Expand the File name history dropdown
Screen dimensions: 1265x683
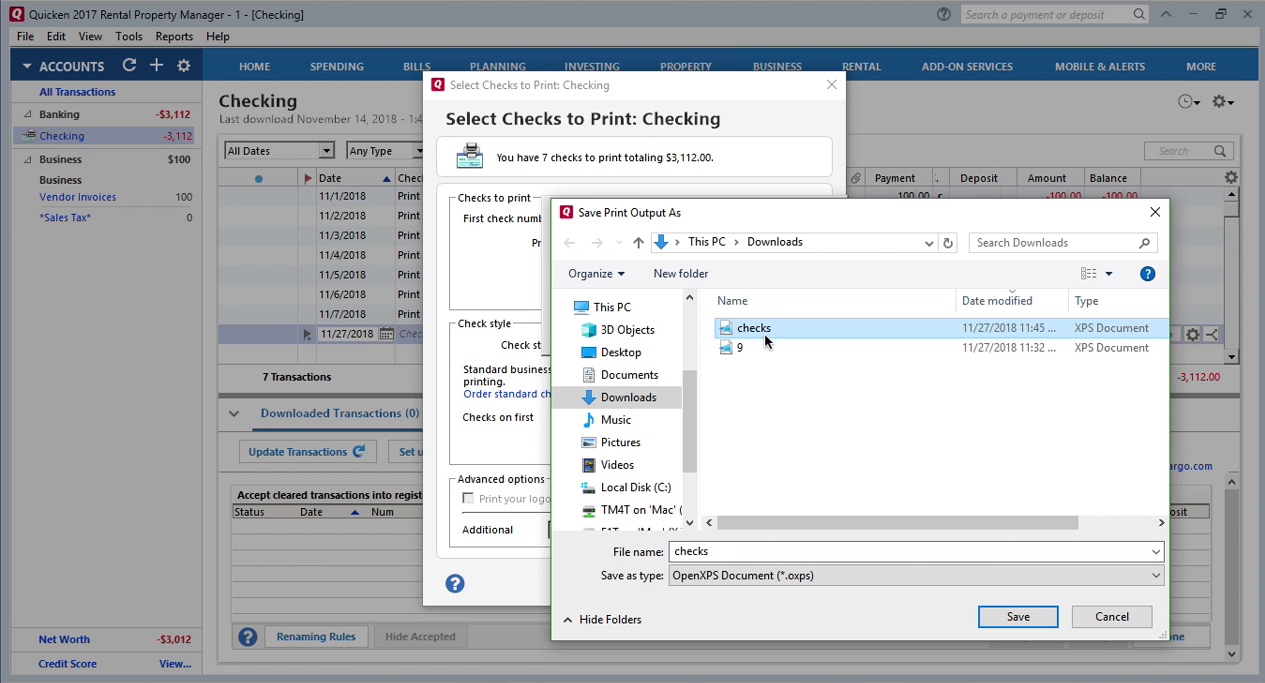(x=1156, y=552)
